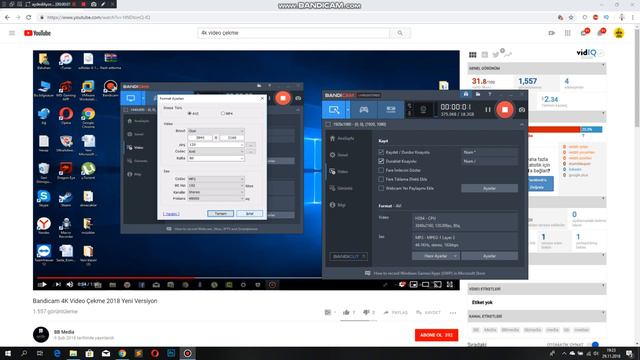Stop recording with red Bandicam button

click(x=505, y=109)
